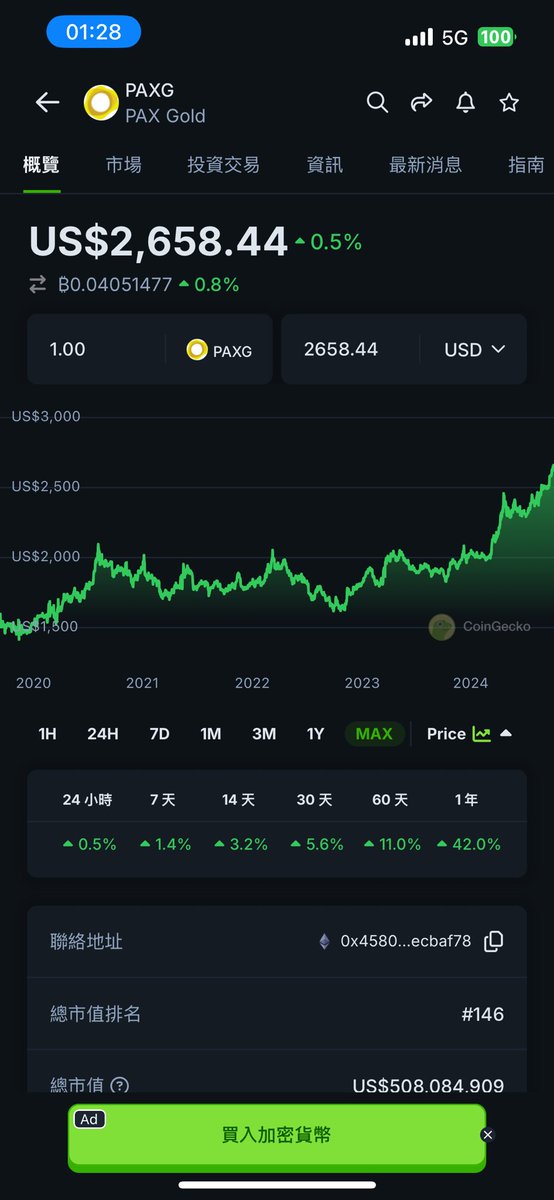Screen dimensions: 554x1200
Task: Tap contract address 0x4580...ecbaf78
Action: pyautogui.click(x=405, y=941)
